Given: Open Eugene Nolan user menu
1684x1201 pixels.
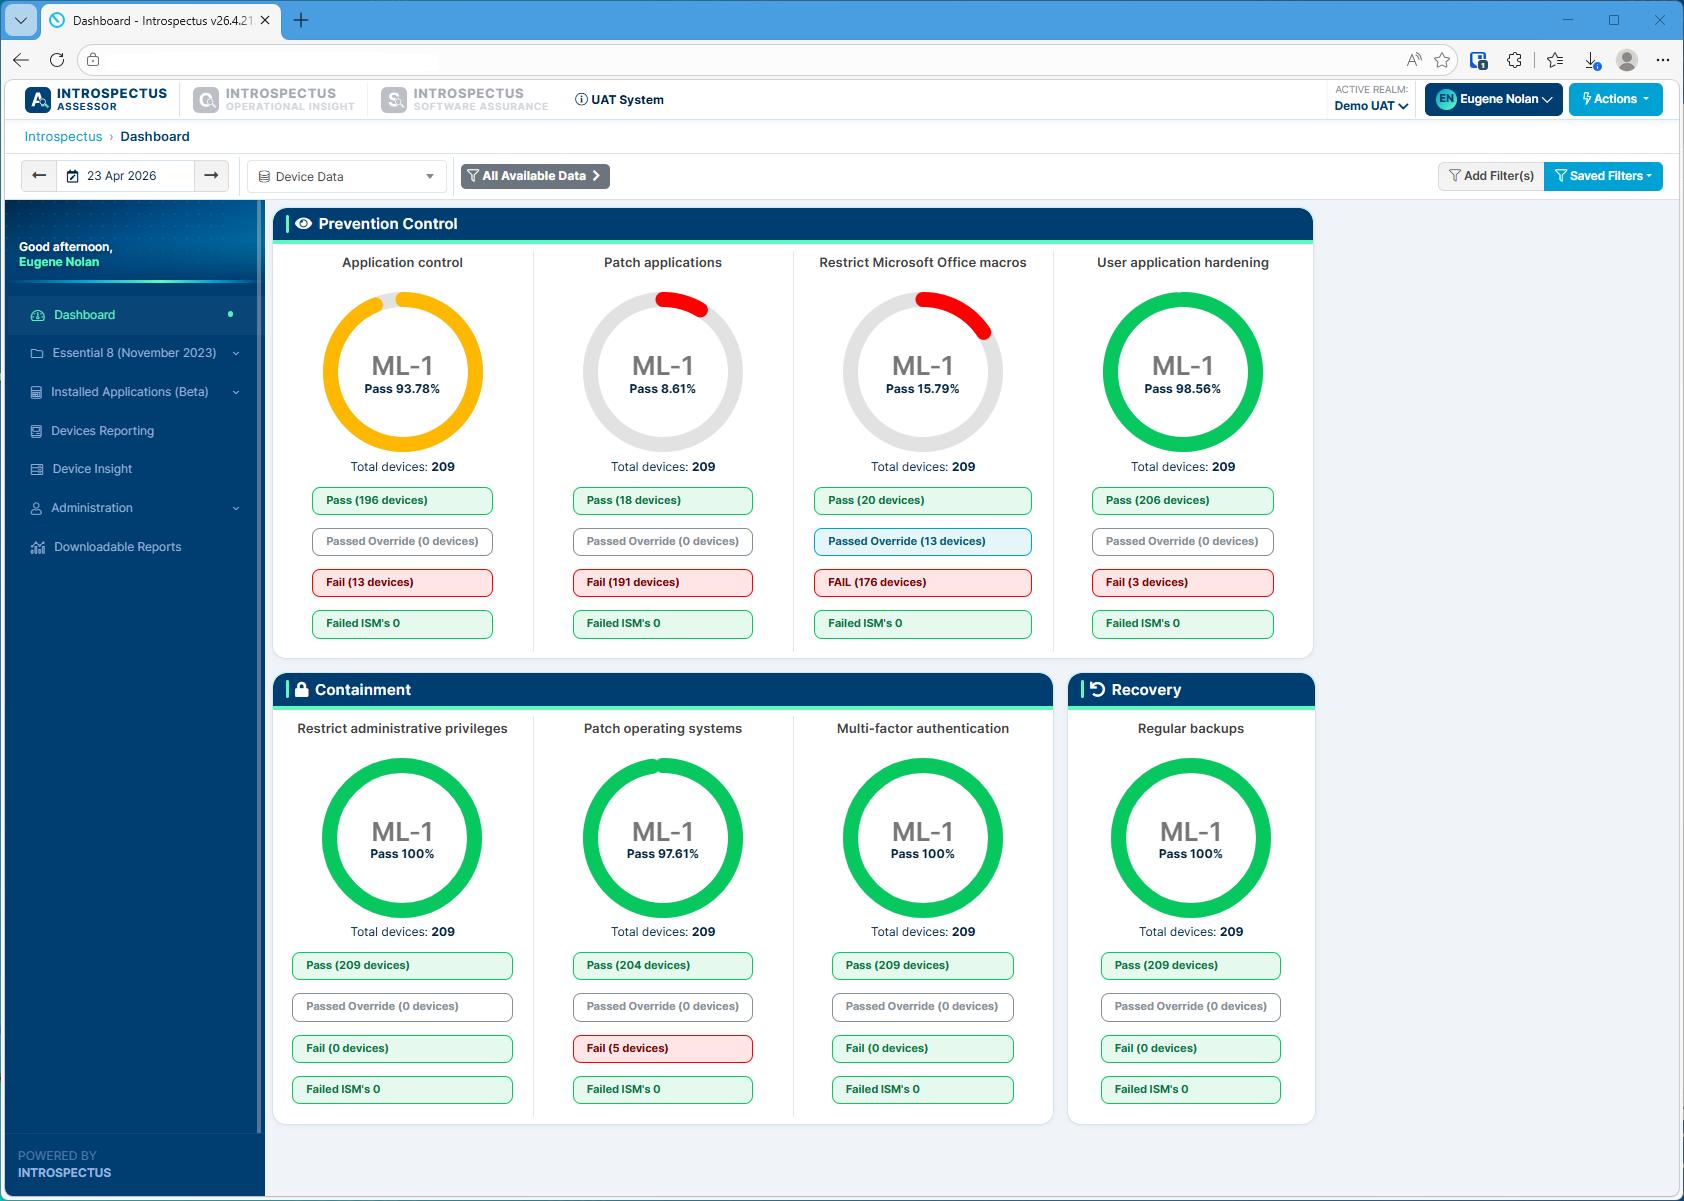Looking at the screenshot, I should point(1493,99).
